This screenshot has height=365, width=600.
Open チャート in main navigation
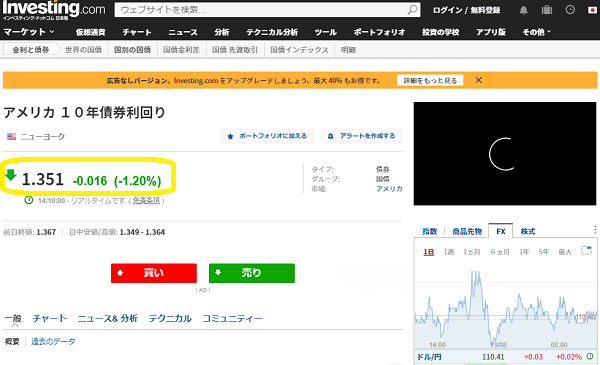(x=137, y=32)
